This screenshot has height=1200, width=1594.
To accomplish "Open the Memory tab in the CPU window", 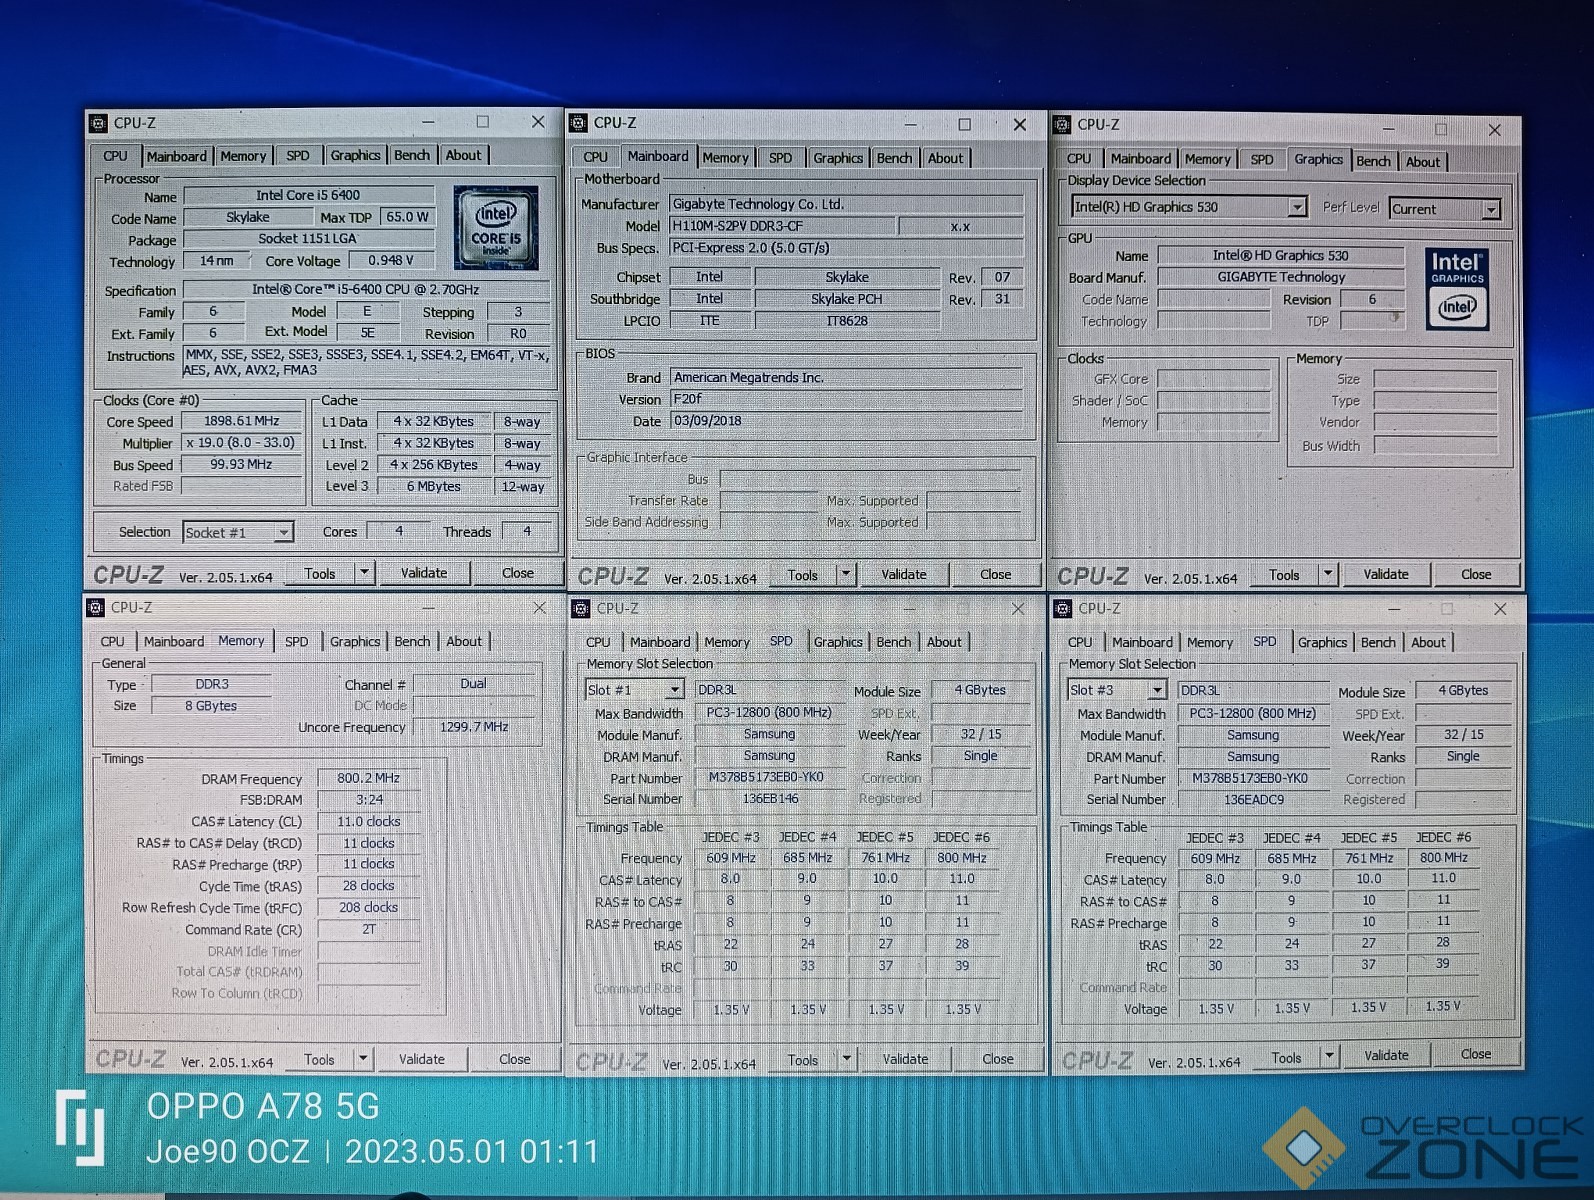I will 243,156.
